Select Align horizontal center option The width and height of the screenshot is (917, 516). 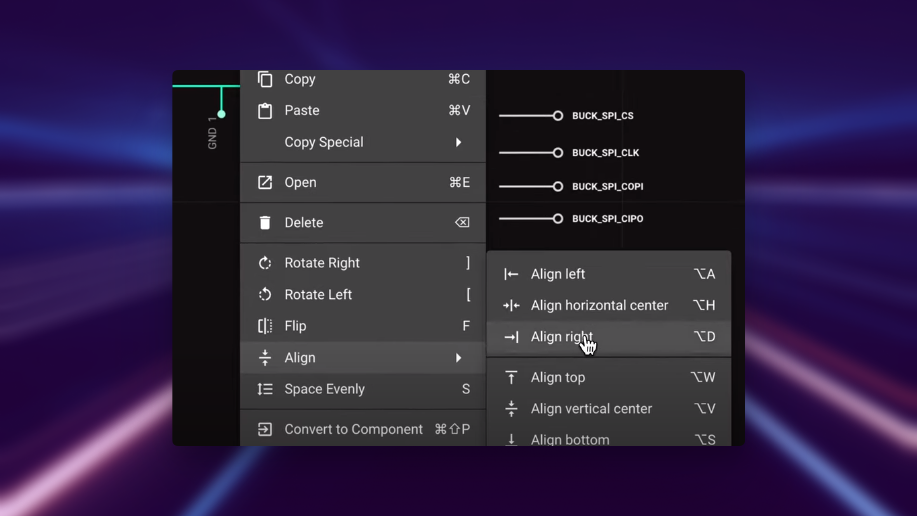599,305
